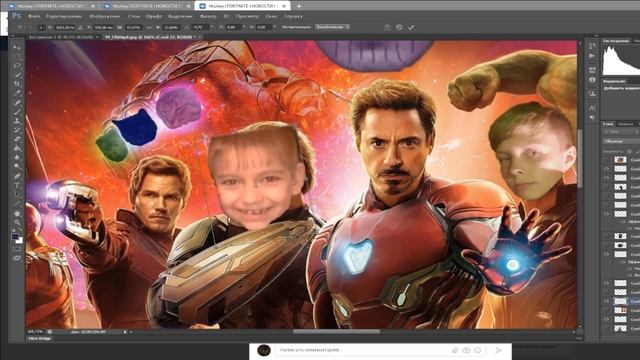Select the Gradient tool

click(x=17, y=149)
